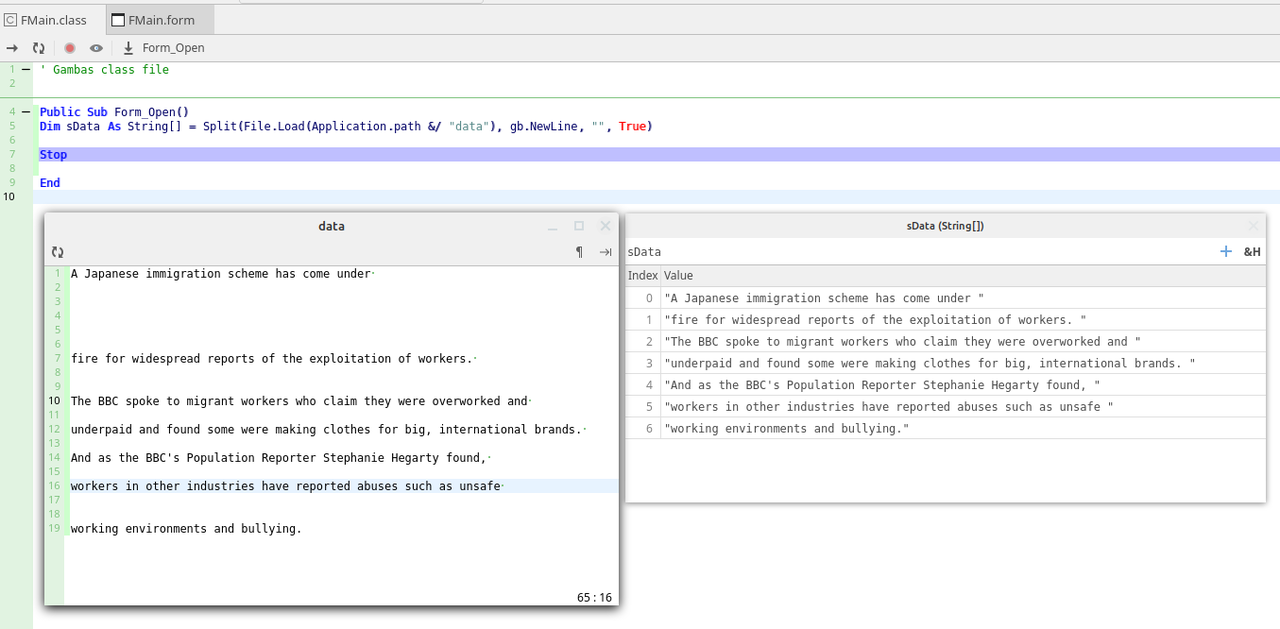This screenshot has width=1280, height=629.
Task: Select sData row with index 0
Action: pos(946,298)
